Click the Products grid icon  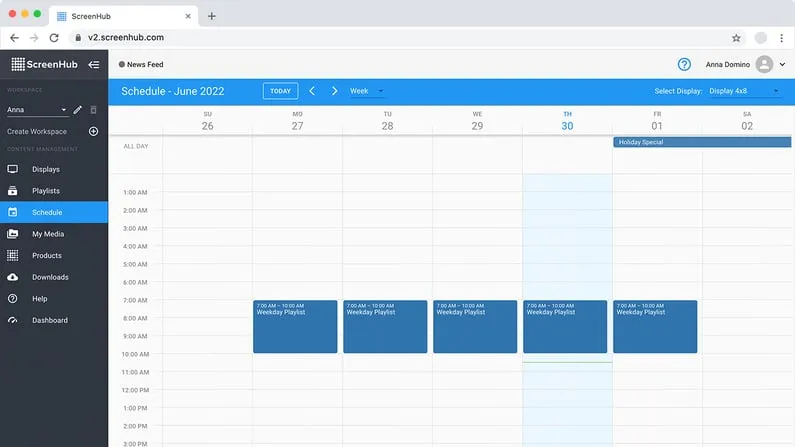(13, 255)
